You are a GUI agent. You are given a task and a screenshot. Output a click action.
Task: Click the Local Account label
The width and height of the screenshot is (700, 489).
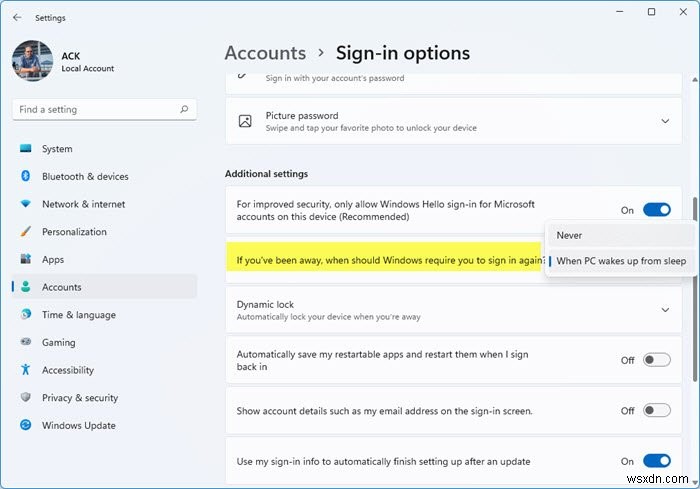(x=88, y=68)
